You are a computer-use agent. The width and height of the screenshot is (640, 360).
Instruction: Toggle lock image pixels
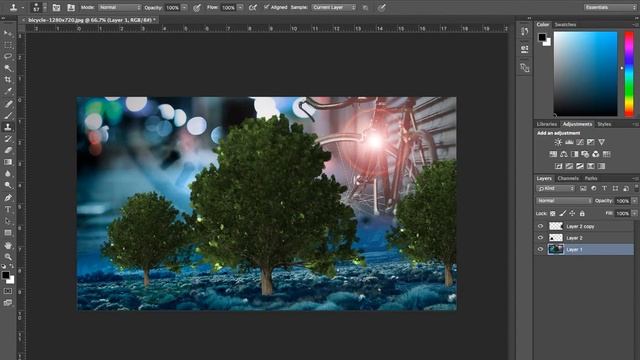point(562,213)
